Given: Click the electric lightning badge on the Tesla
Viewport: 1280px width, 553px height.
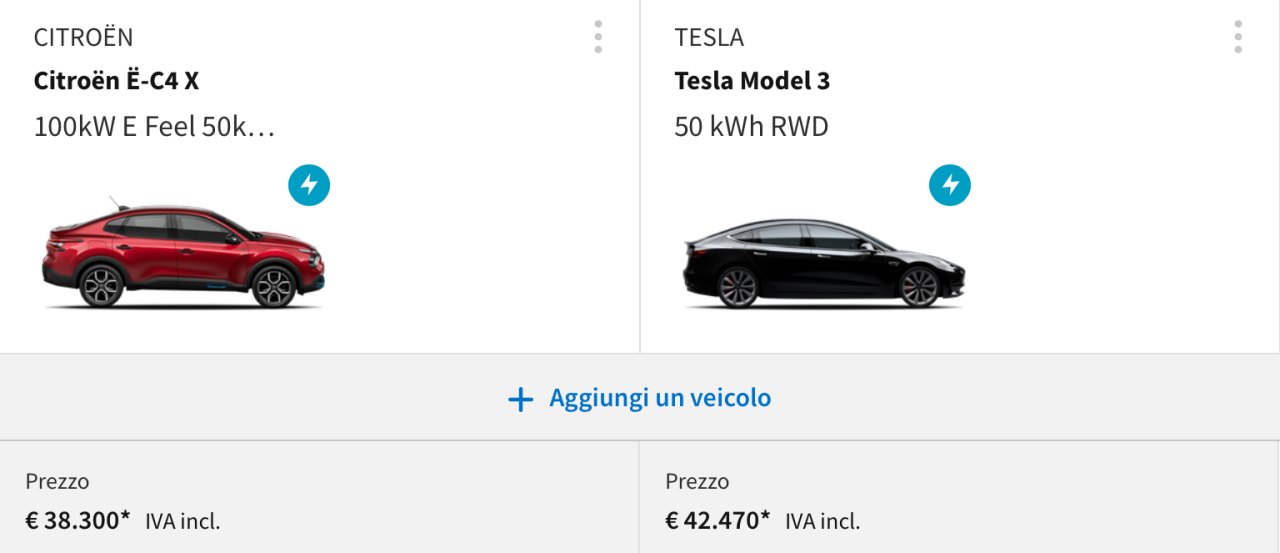Looking at the screenshot, I should [950, 185].
